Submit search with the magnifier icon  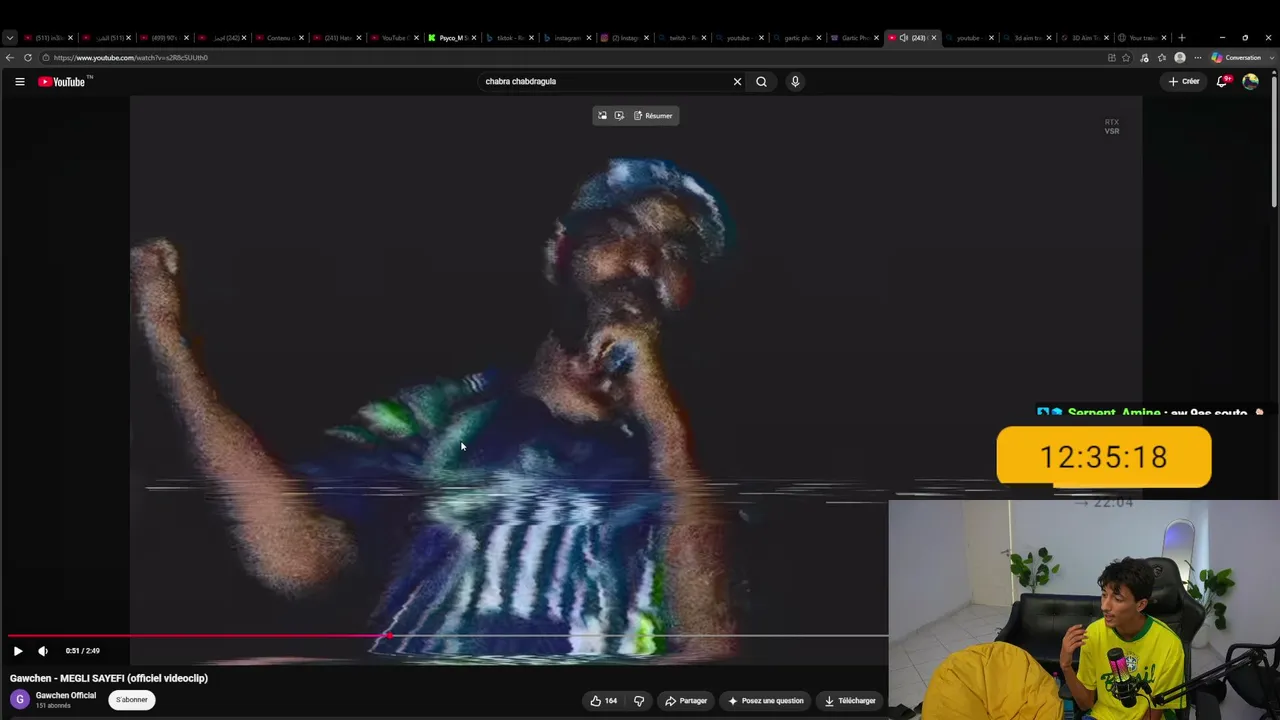pos(762,82)
